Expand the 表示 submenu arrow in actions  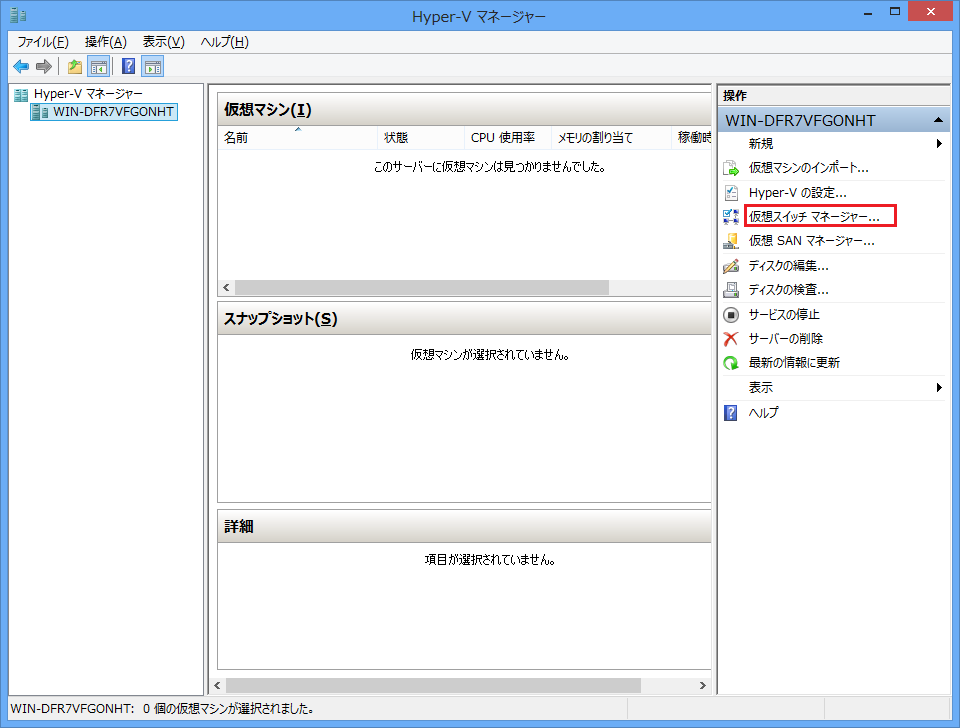click(x=939, y=388)
